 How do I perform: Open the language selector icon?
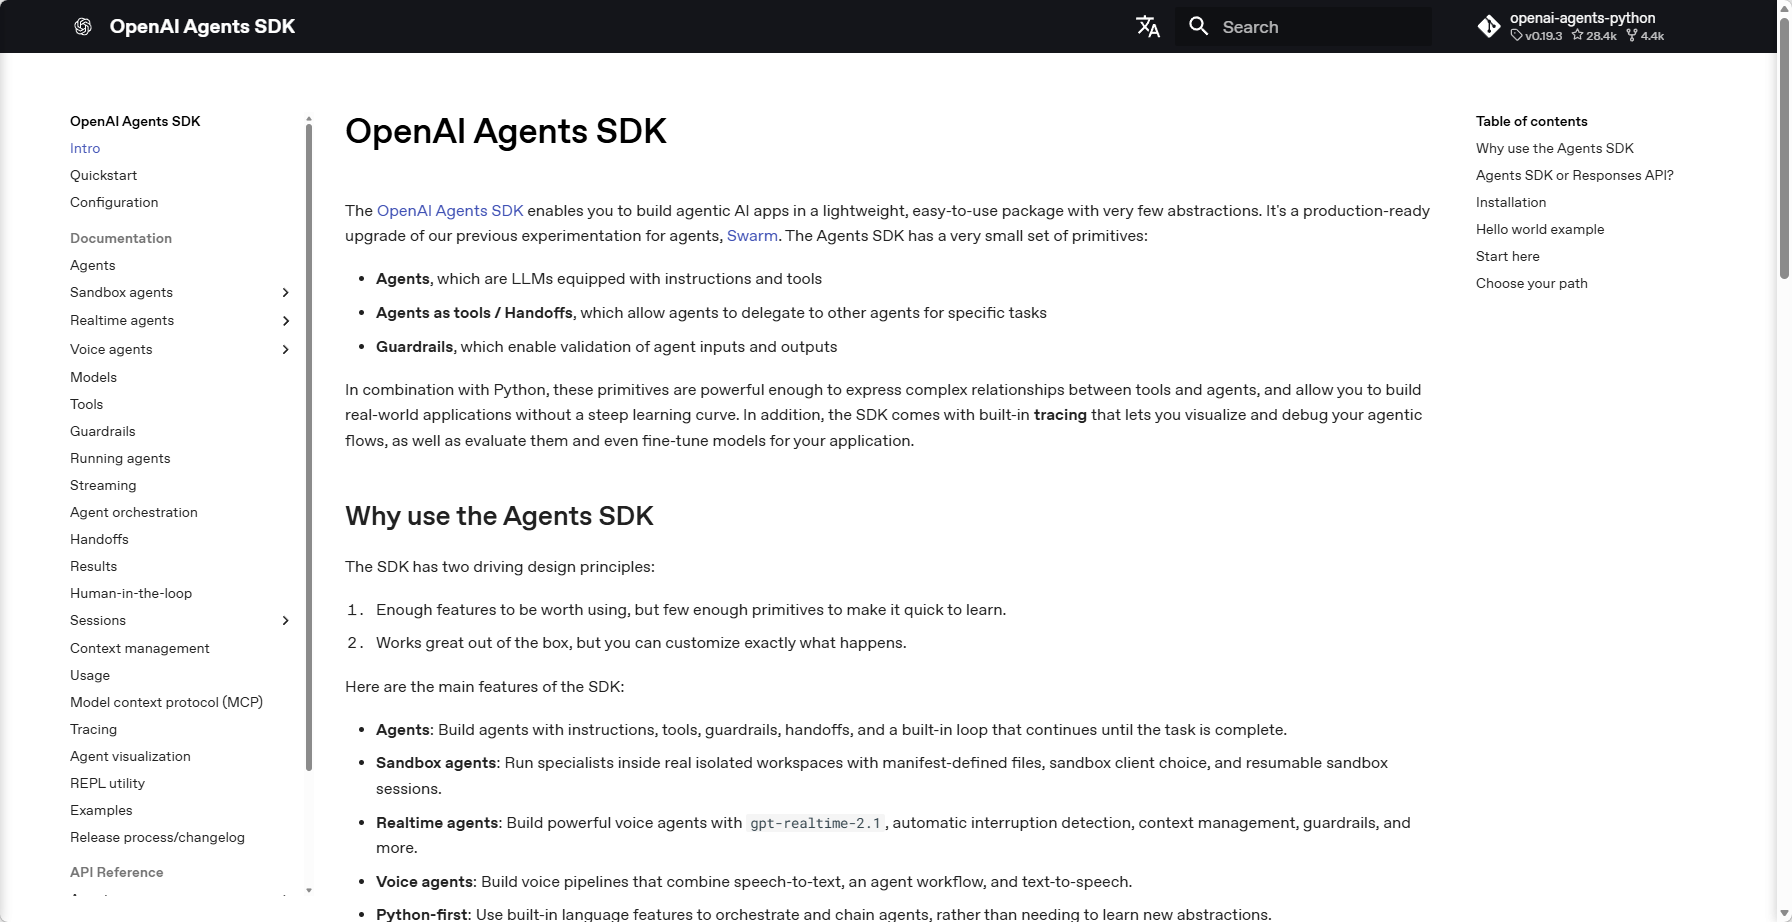point(1148,27)
